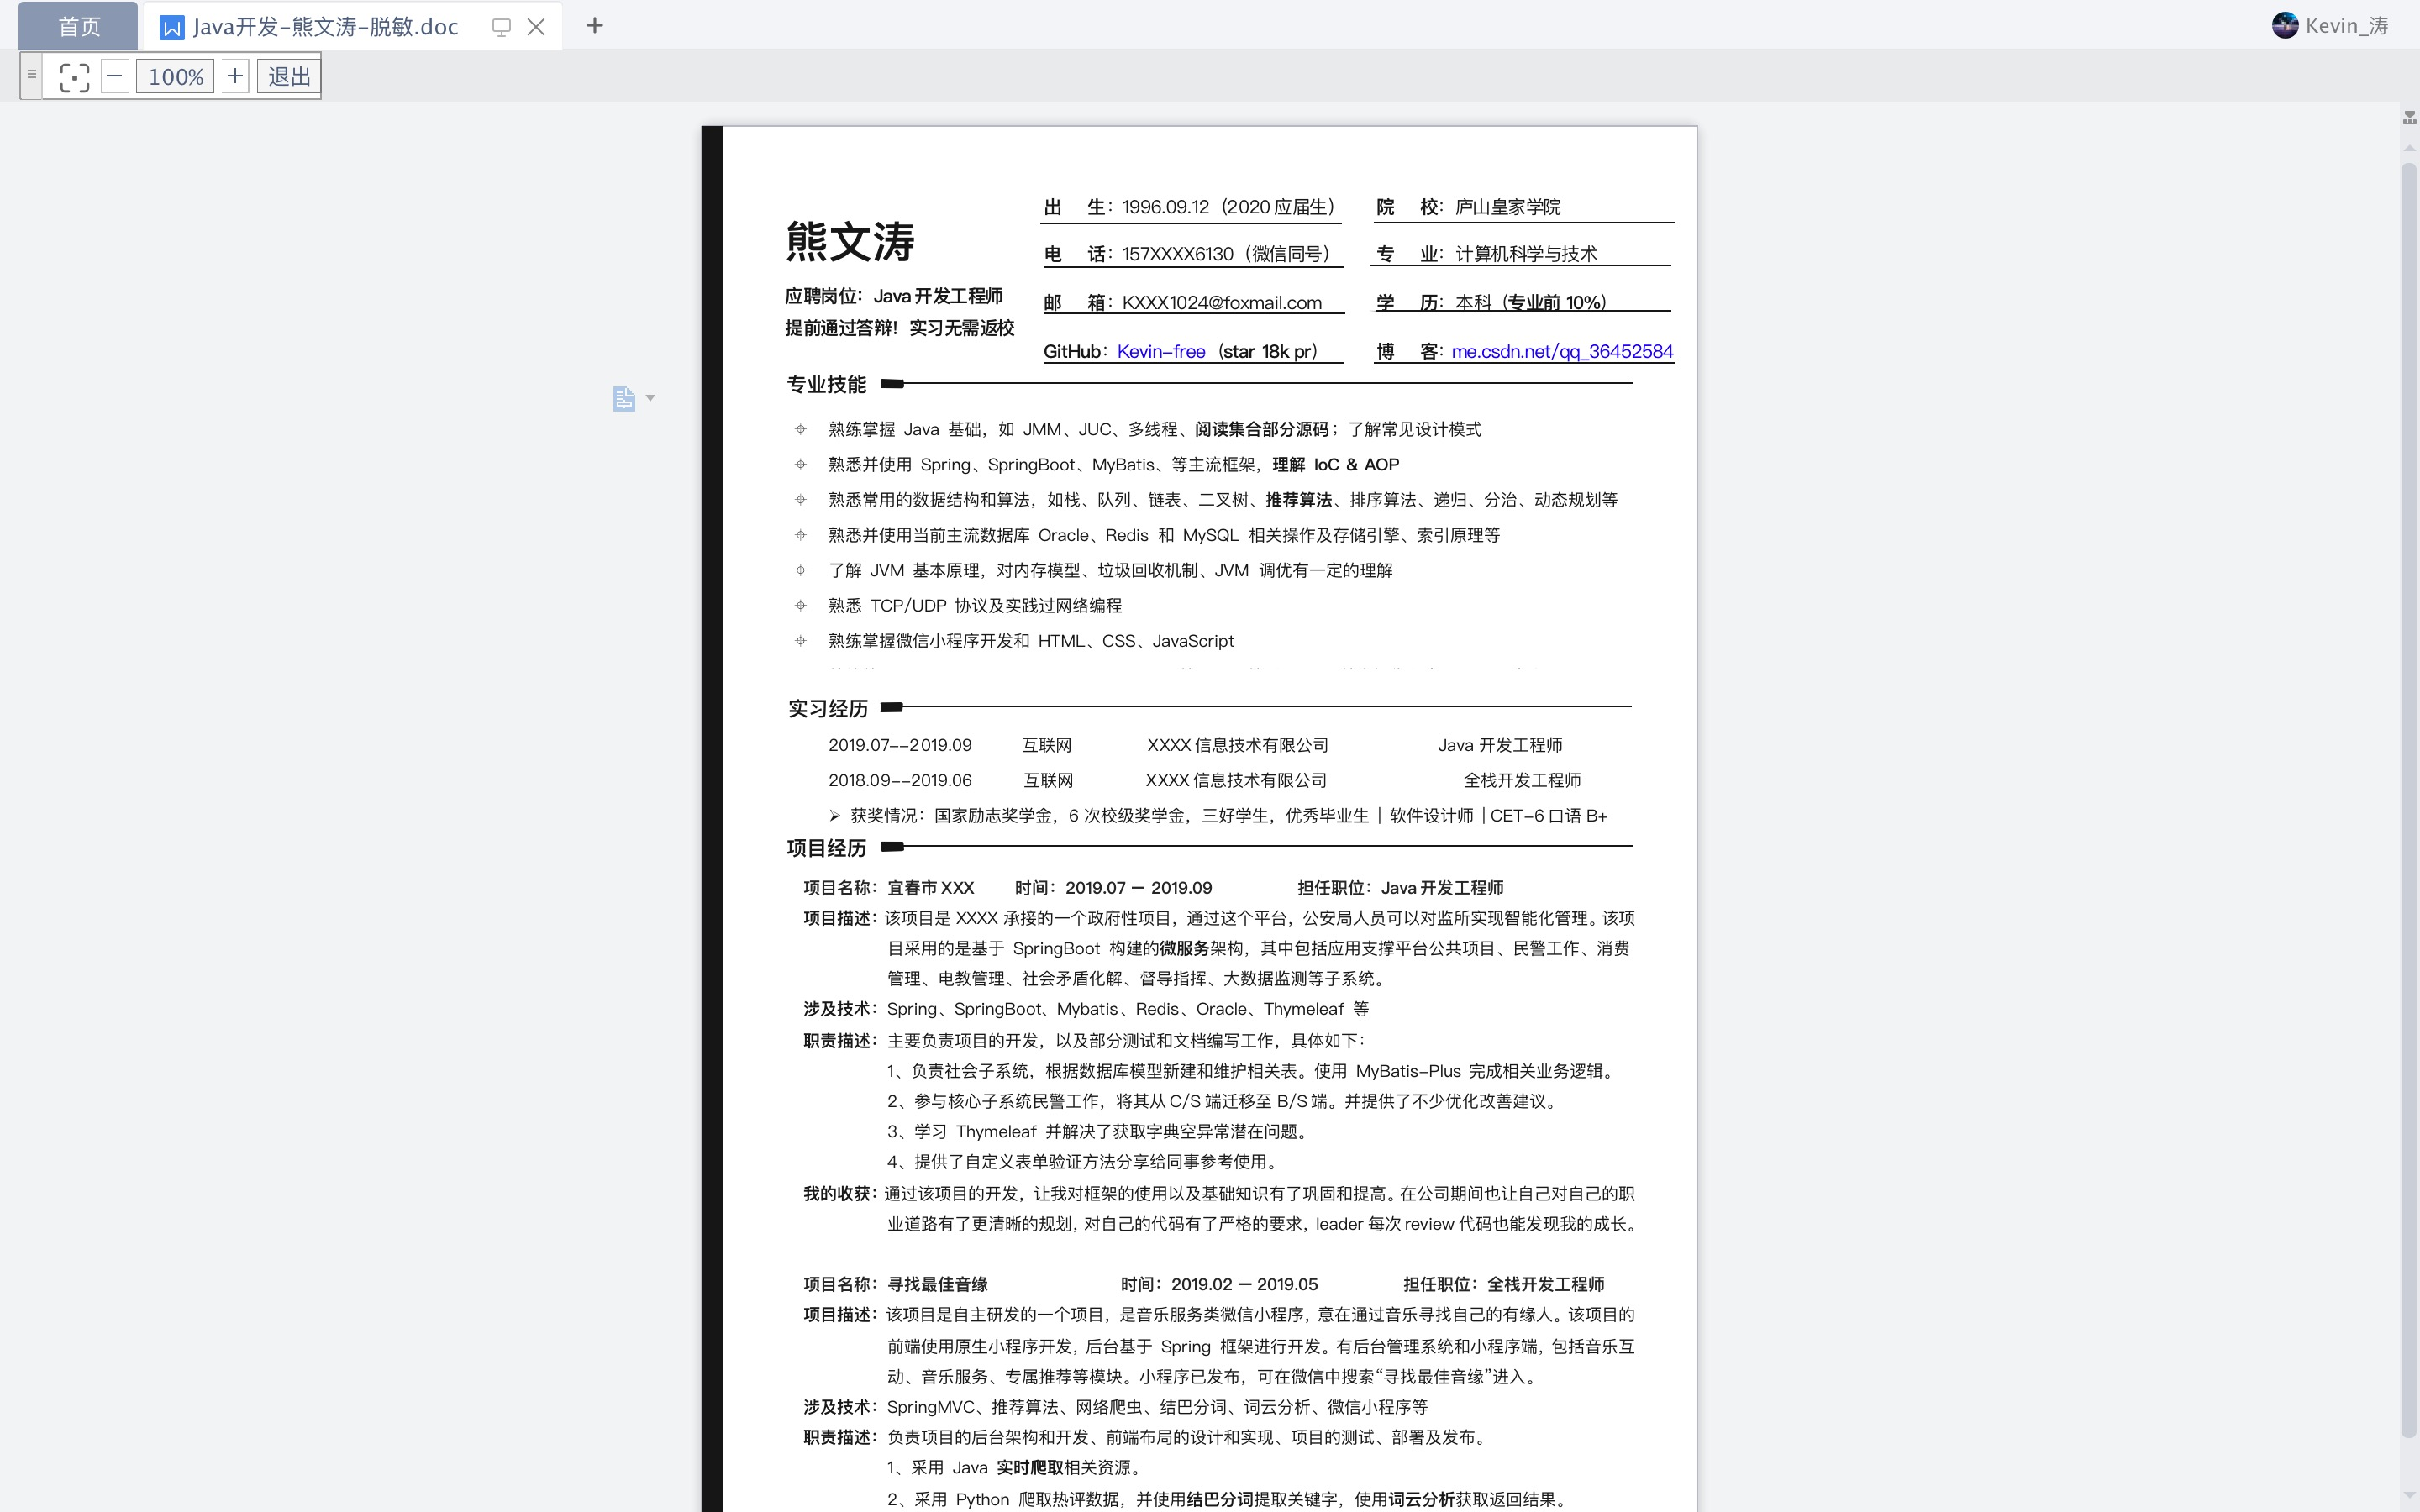The image size is (2420, 1512).
Task: Click the minus zoom-out button
Action: (115, 76)
